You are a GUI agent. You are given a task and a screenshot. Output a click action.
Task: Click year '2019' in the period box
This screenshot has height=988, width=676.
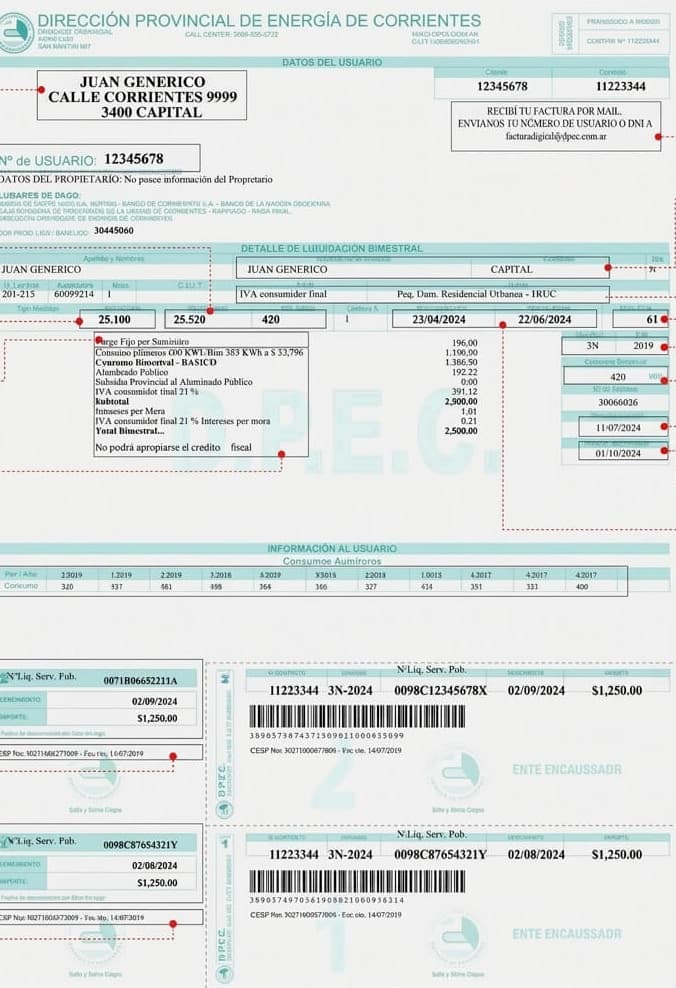tap(643, 346)
